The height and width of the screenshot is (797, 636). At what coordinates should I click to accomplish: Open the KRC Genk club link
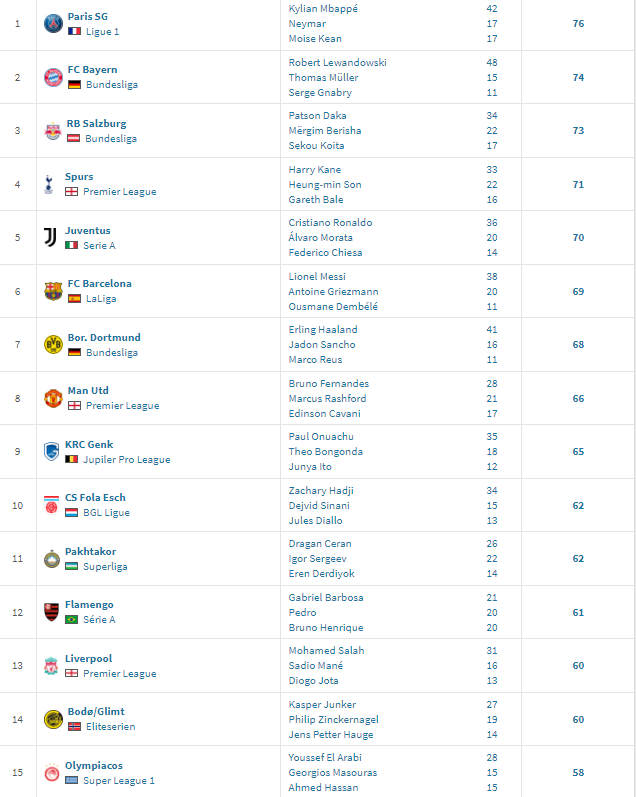pyautogui.click(x=89, y=444)
